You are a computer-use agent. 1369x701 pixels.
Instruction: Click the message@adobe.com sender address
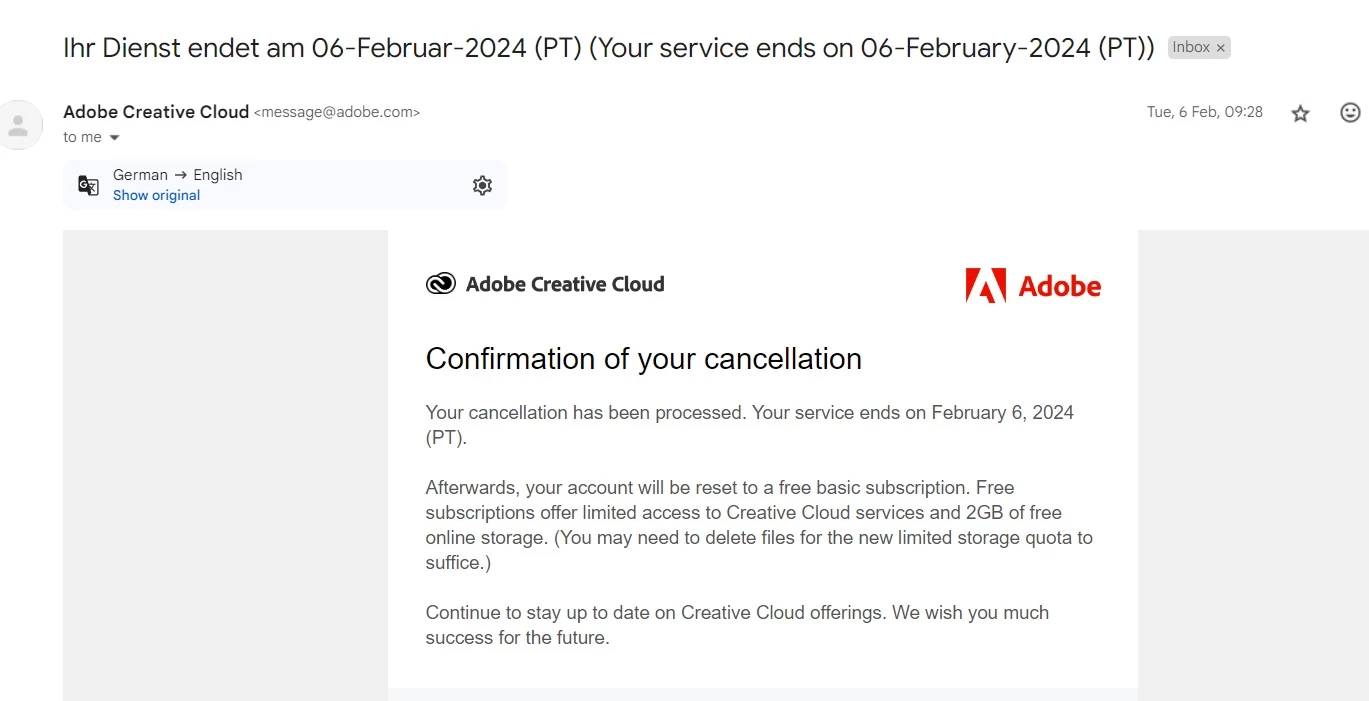tap(337, 112)
